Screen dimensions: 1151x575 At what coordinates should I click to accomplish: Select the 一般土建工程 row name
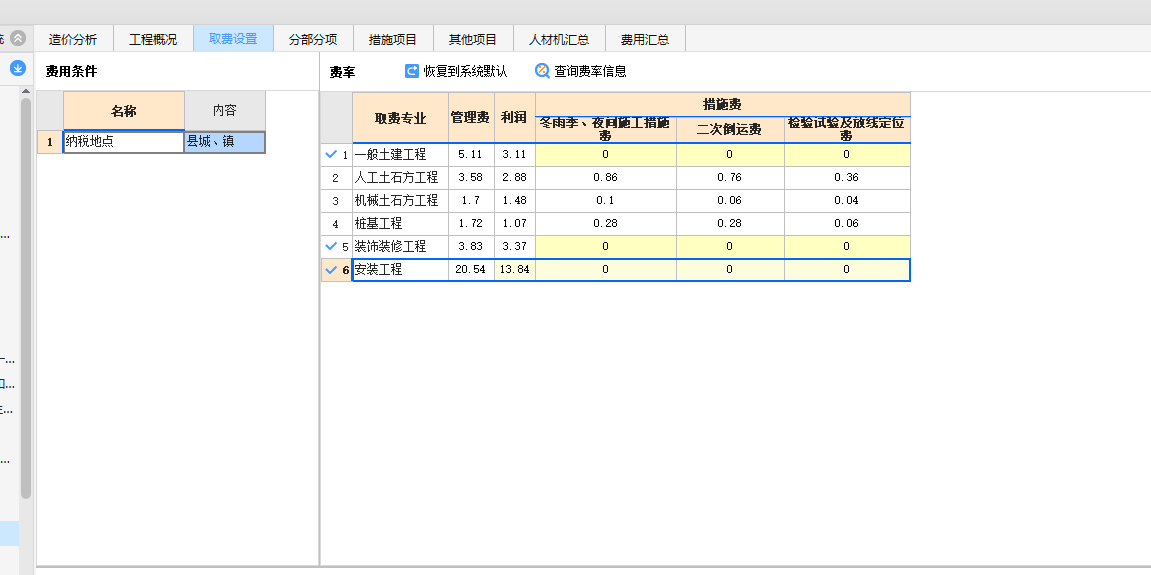(400, 154)
